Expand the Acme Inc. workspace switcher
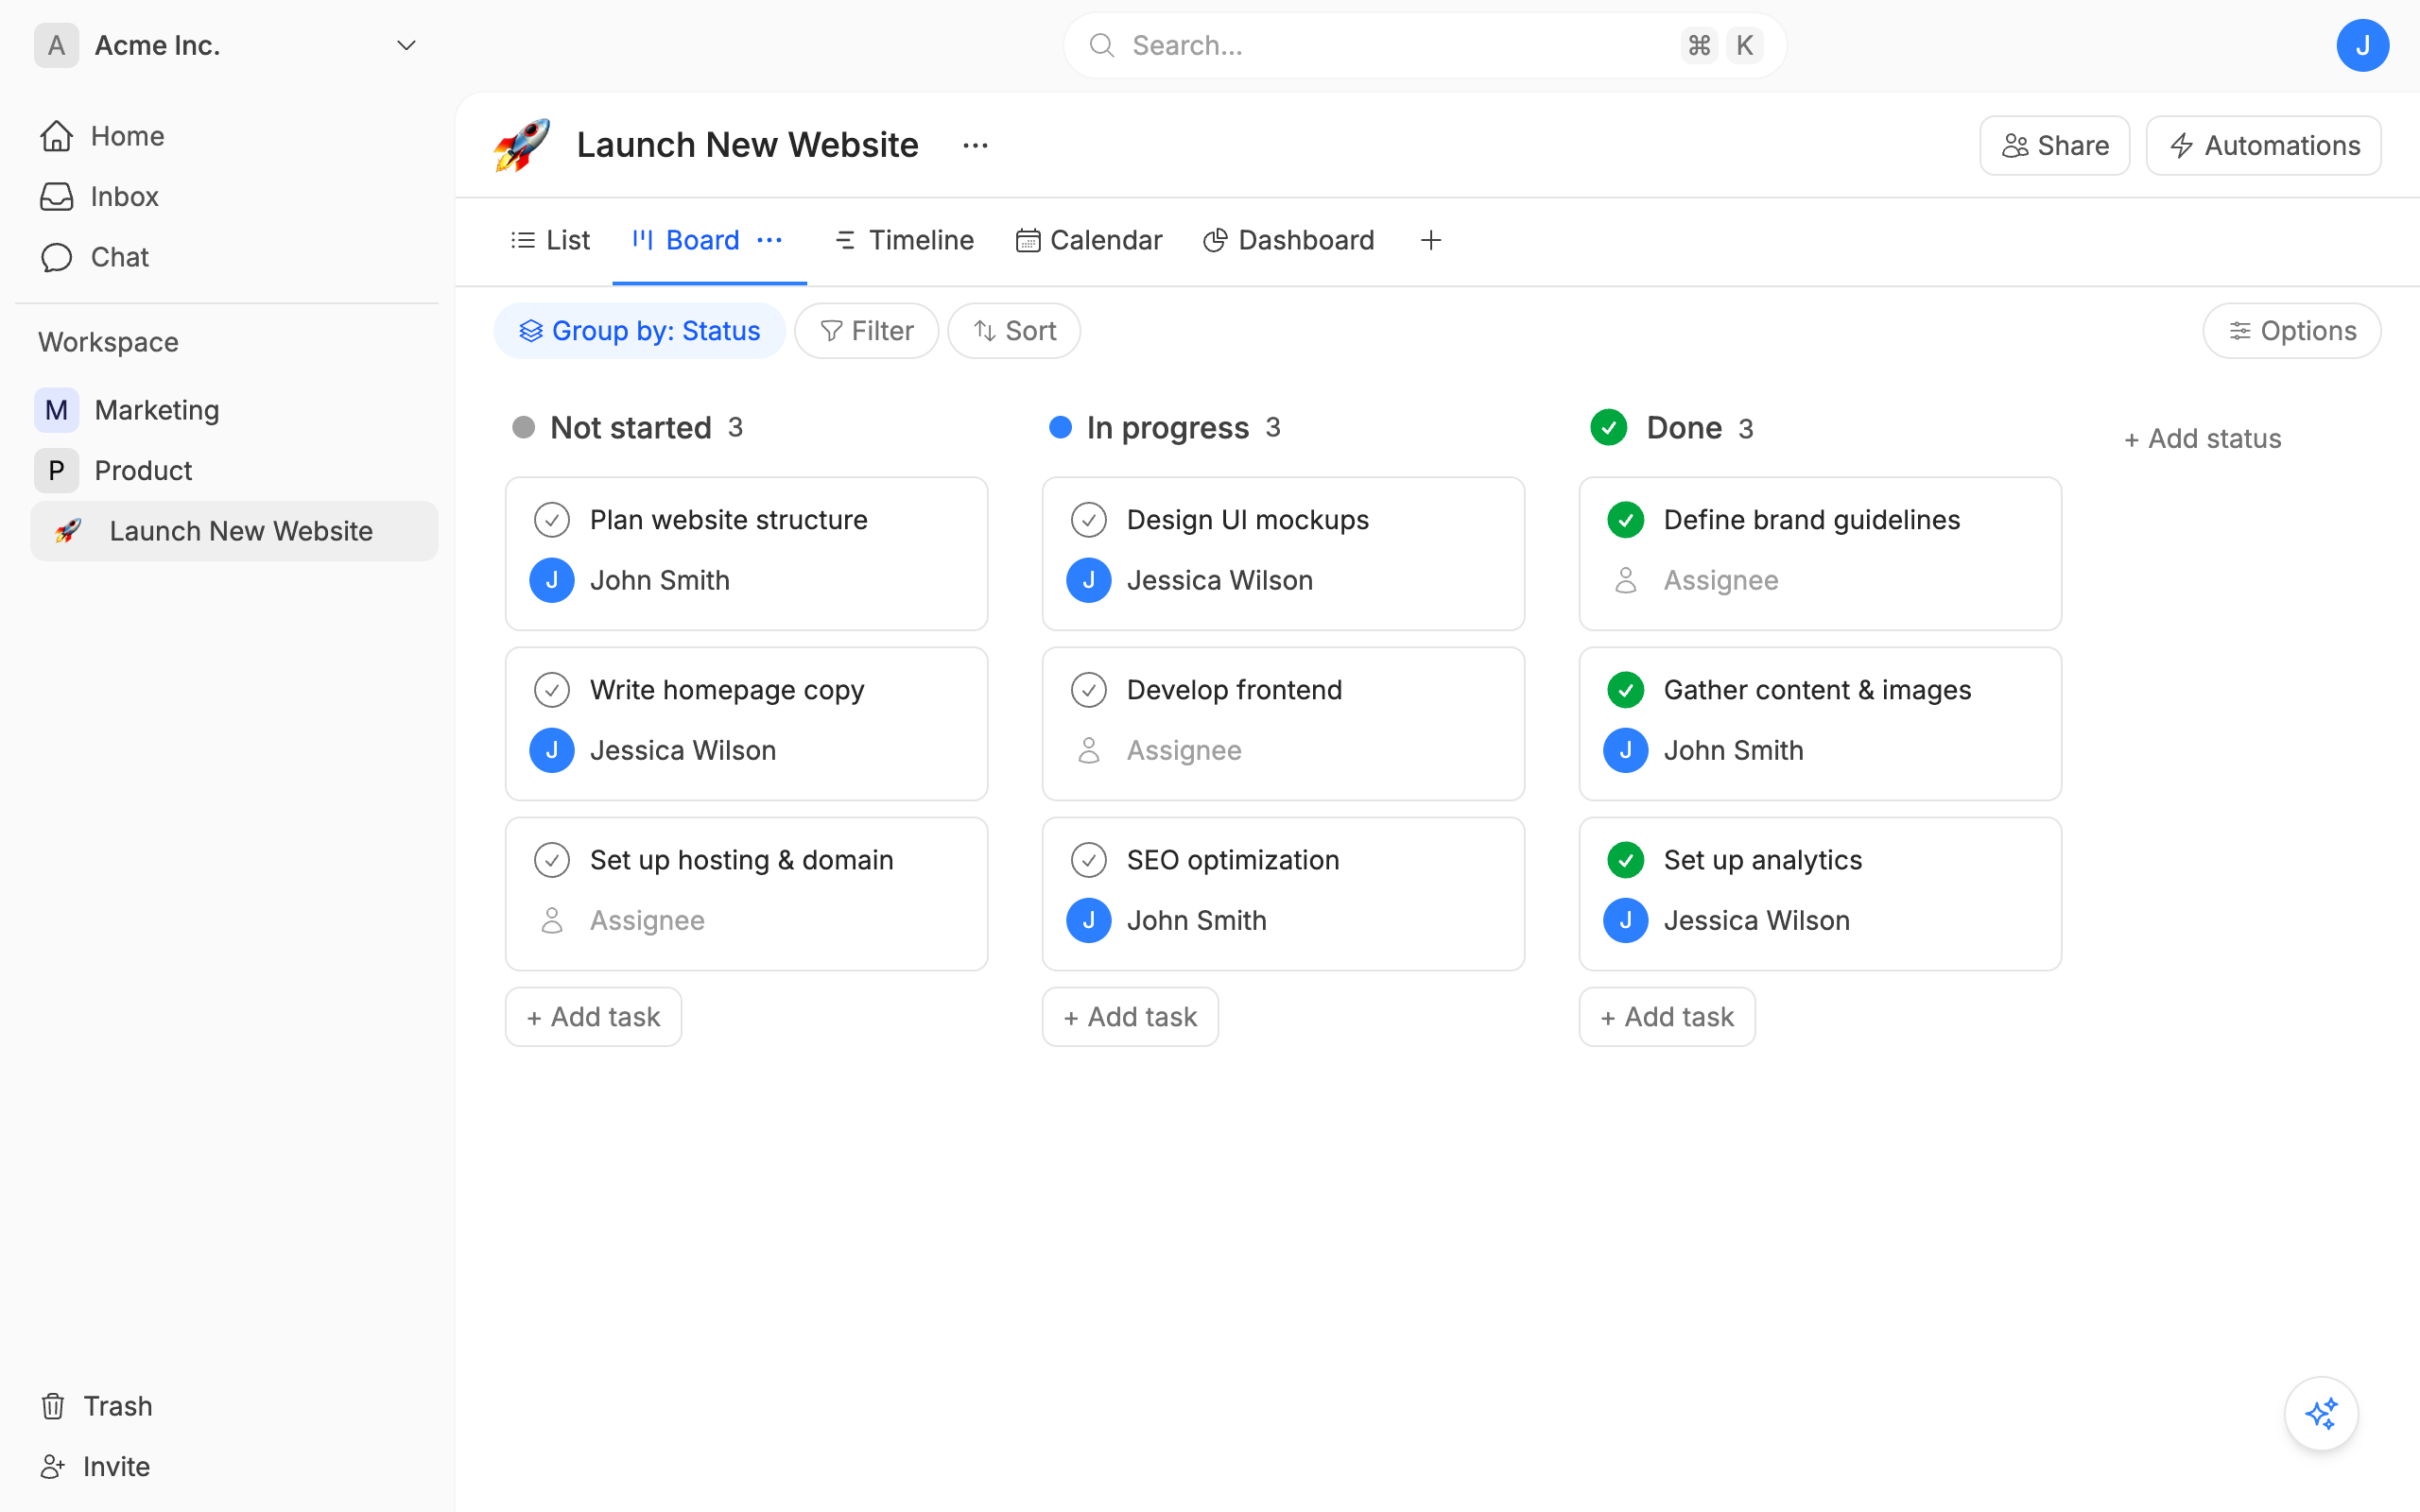This screenshot has width=2420, height=1512. coord(405,46)
